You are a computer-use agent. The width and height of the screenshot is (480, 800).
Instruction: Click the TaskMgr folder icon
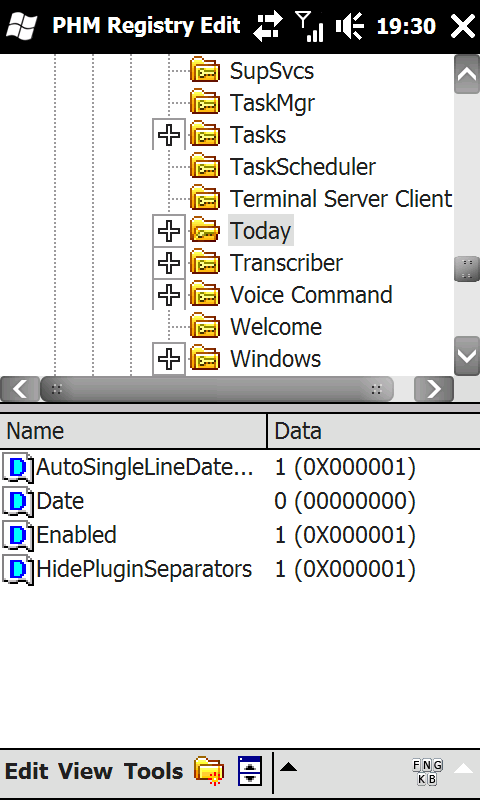pyautogui.click(x=205, y=103)
